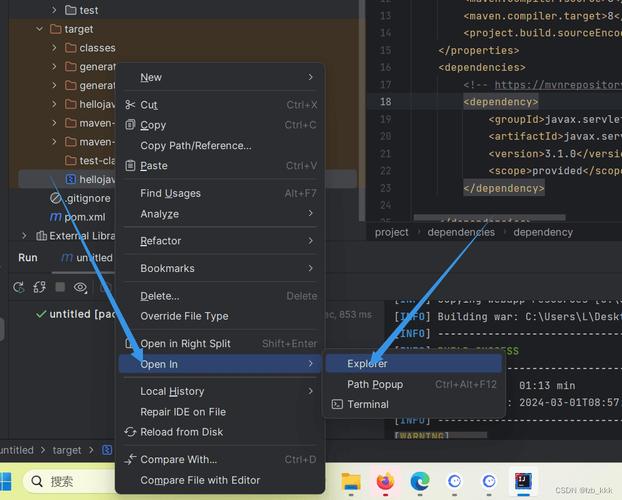Viewport: 622px width, 500px height.
Task: Click Copy Path/Reference in context menu
Action: point(195,145)
